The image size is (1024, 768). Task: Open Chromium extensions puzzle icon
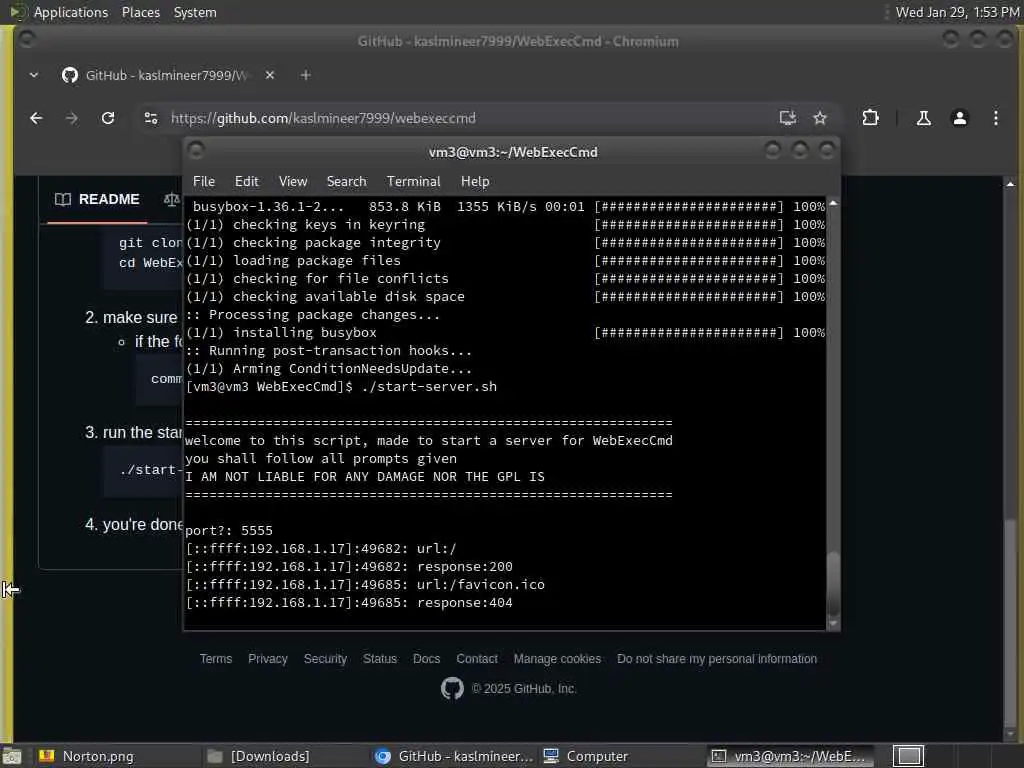pos(870,118)
